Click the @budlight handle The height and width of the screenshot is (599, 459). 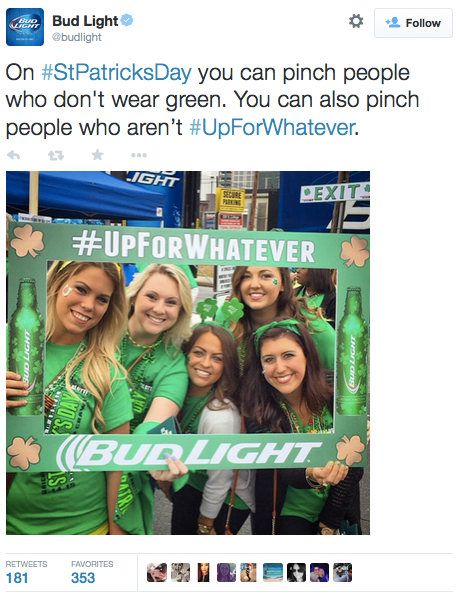77,37
